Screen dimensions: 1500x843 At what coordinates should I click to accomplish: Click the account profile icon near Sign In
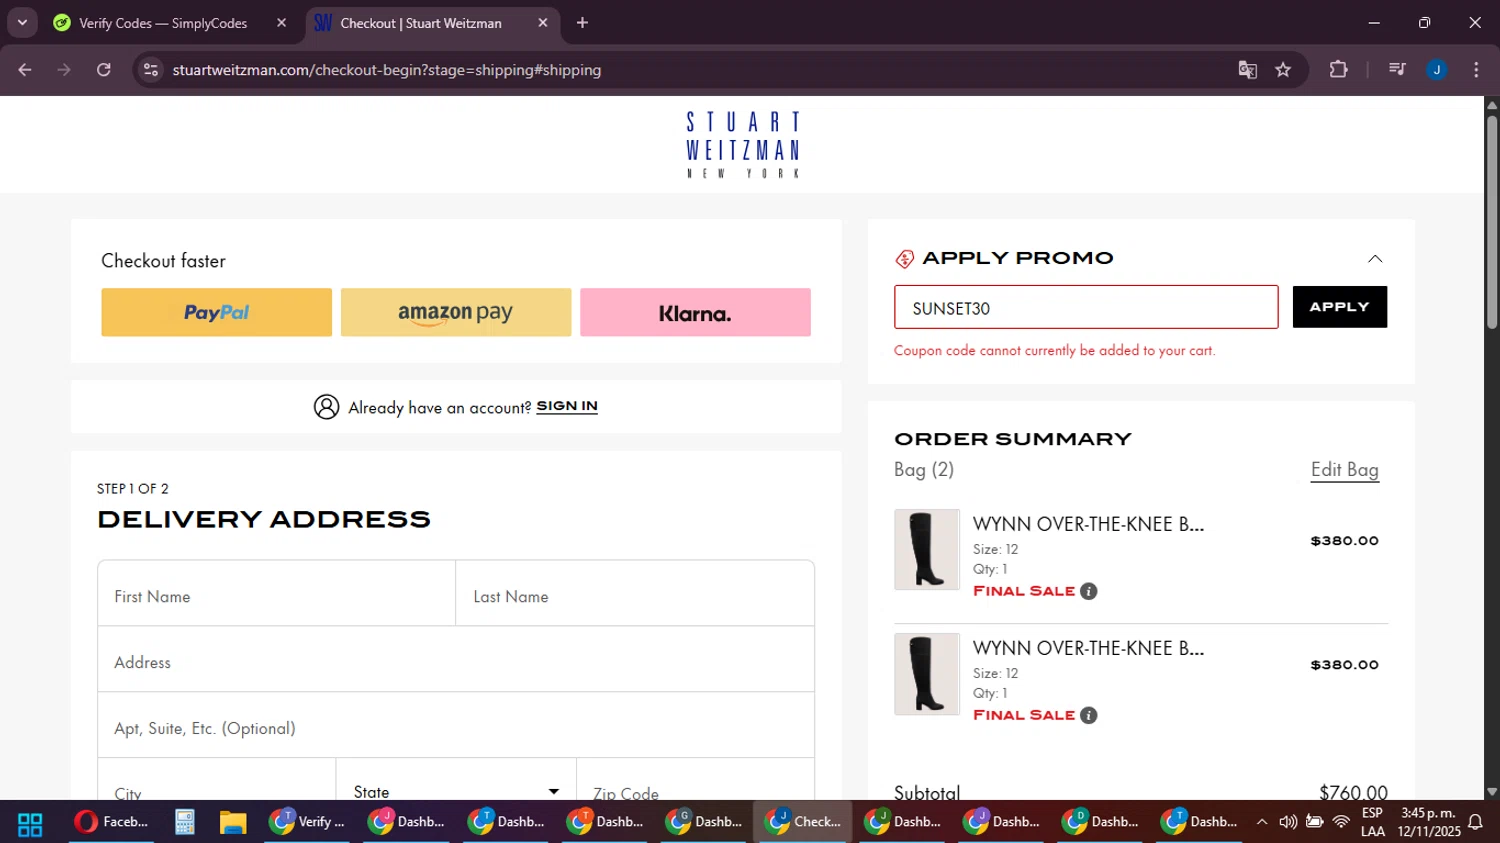point(326,406)
